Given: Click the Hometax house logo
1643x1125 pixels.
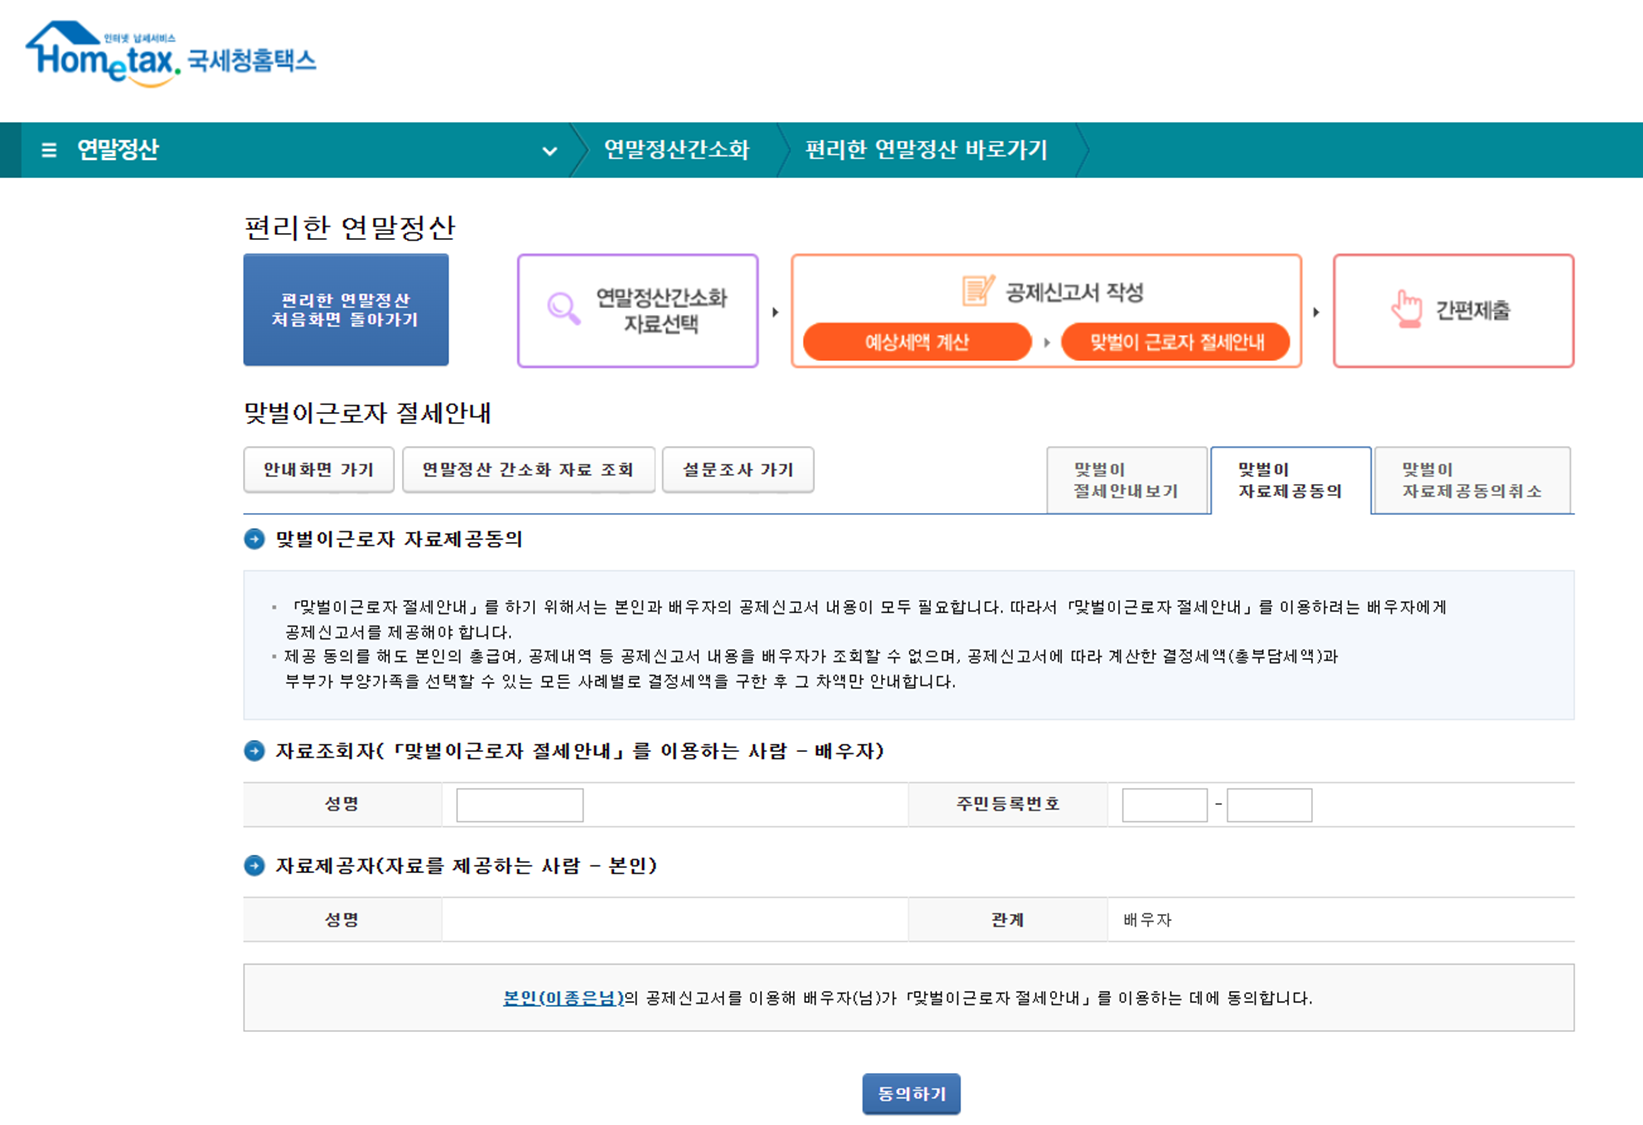Looking at the screenshot, I should click(103, 55).
